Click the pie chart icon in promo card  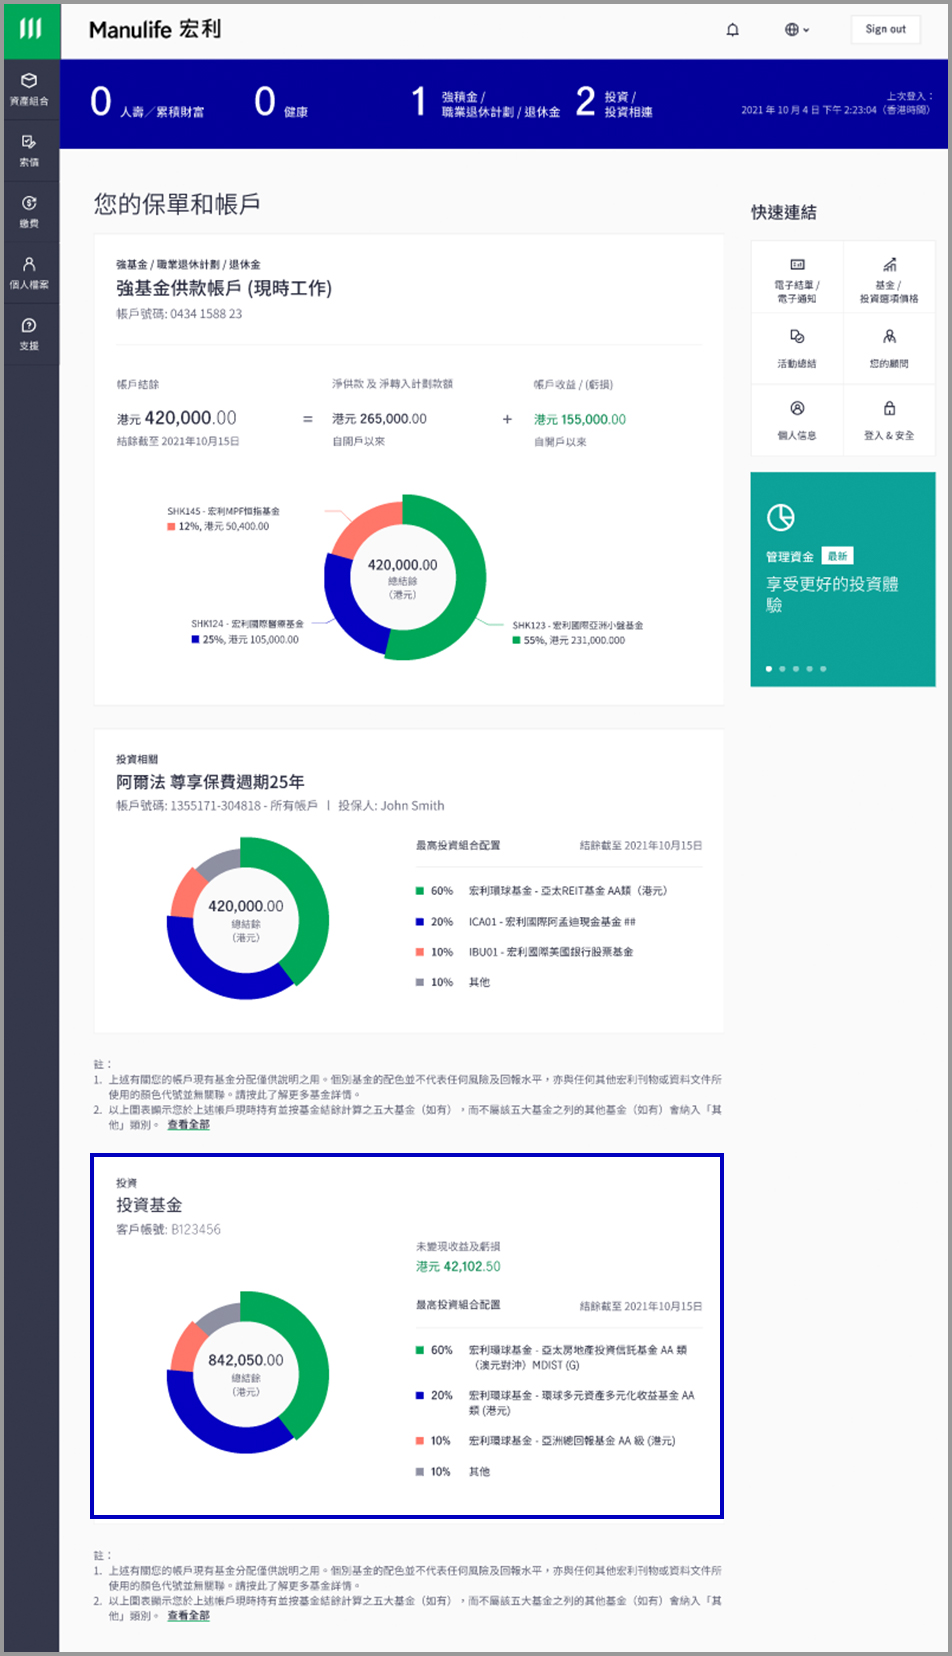coord(781,517)
